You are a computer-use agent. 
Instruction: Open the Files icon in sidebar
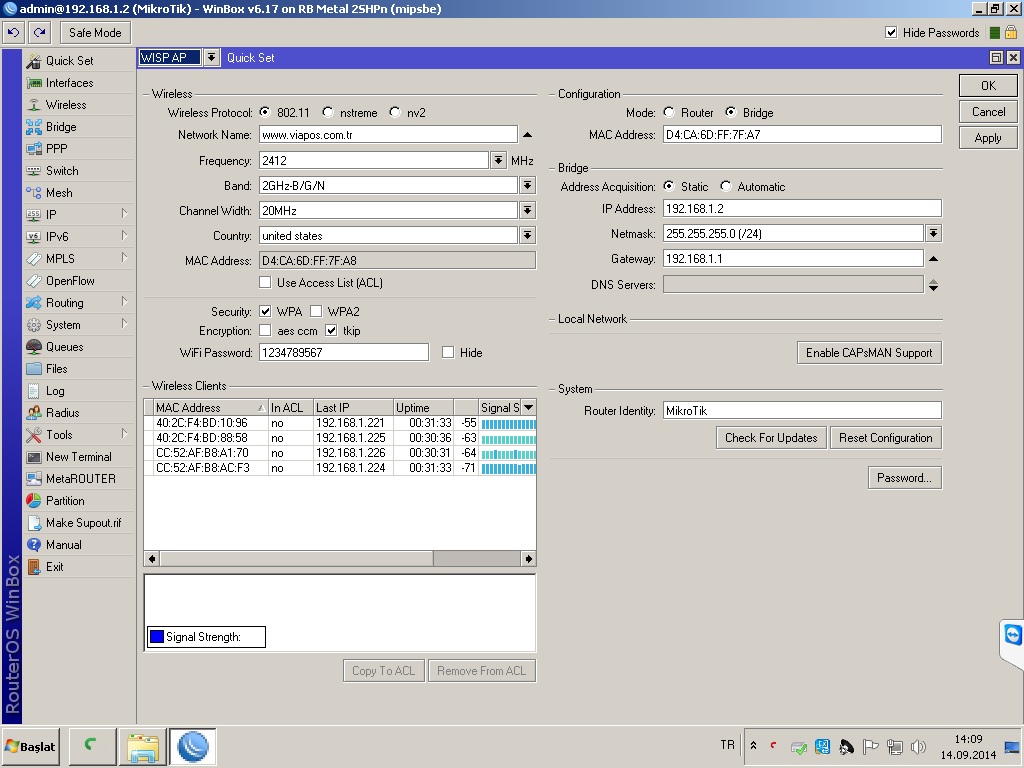point(34,369)
